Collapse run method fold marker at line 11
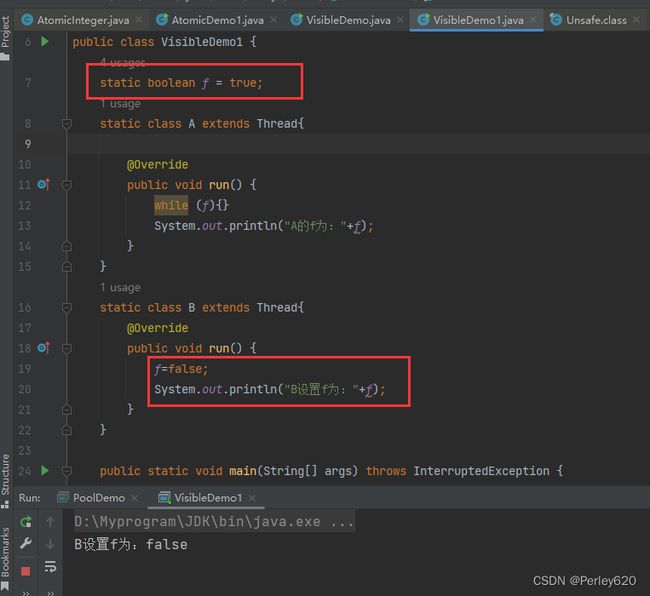650x596 pixels. point(67,184)
